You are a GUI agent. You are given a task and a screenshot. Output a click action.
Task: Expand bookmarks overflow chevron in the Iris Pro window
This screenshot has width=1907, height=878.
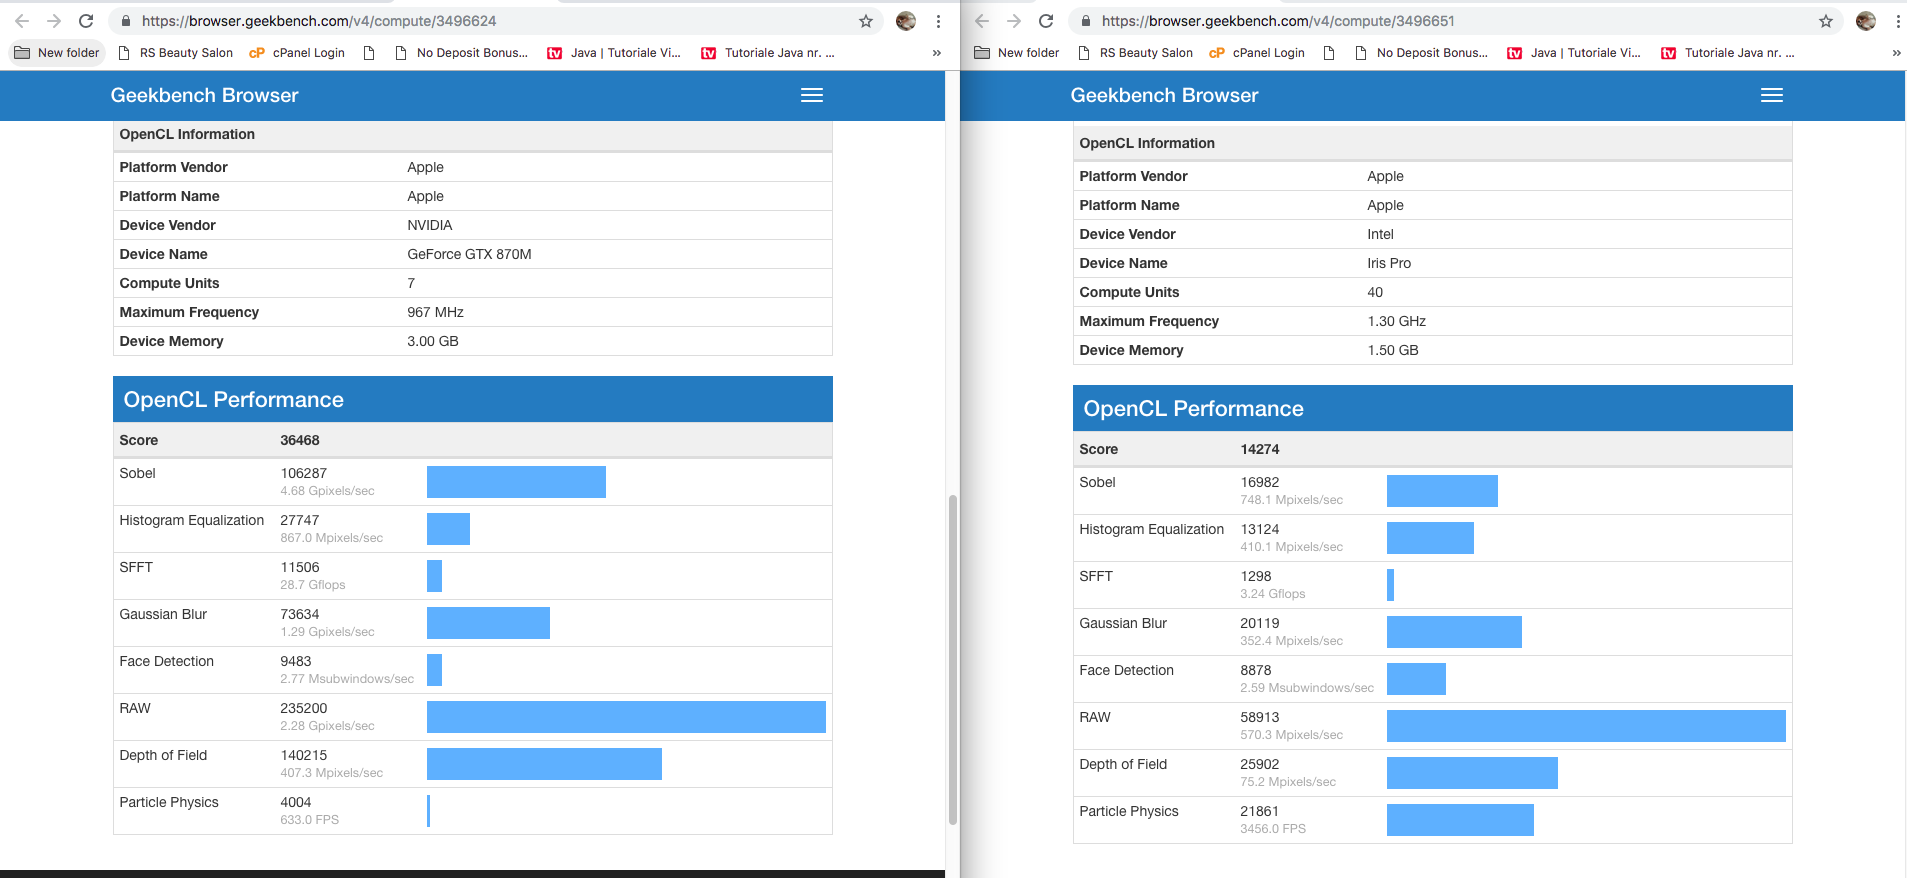click(x=1896, y=53)
